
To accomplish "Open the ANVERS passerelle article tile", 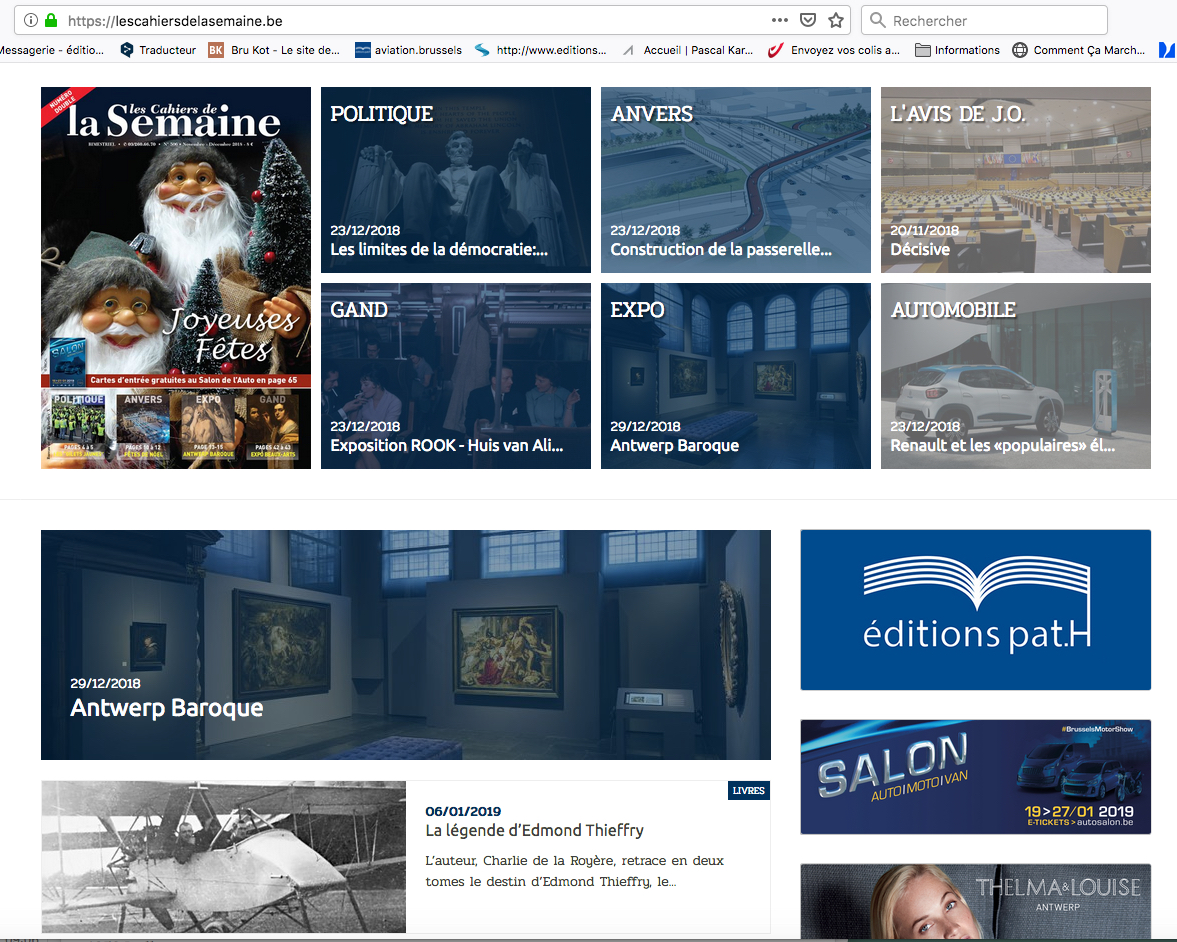I will point(735,180).
